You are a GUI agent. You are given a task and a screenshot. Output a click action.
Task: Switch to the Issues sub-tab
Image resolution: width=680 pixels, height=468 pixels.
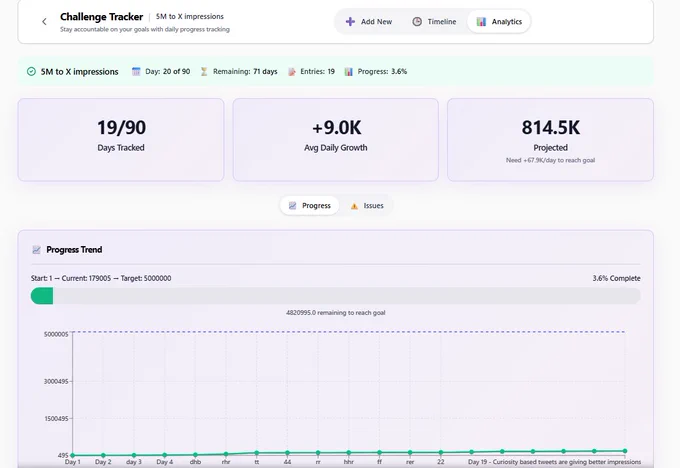[x=367, y=206]
